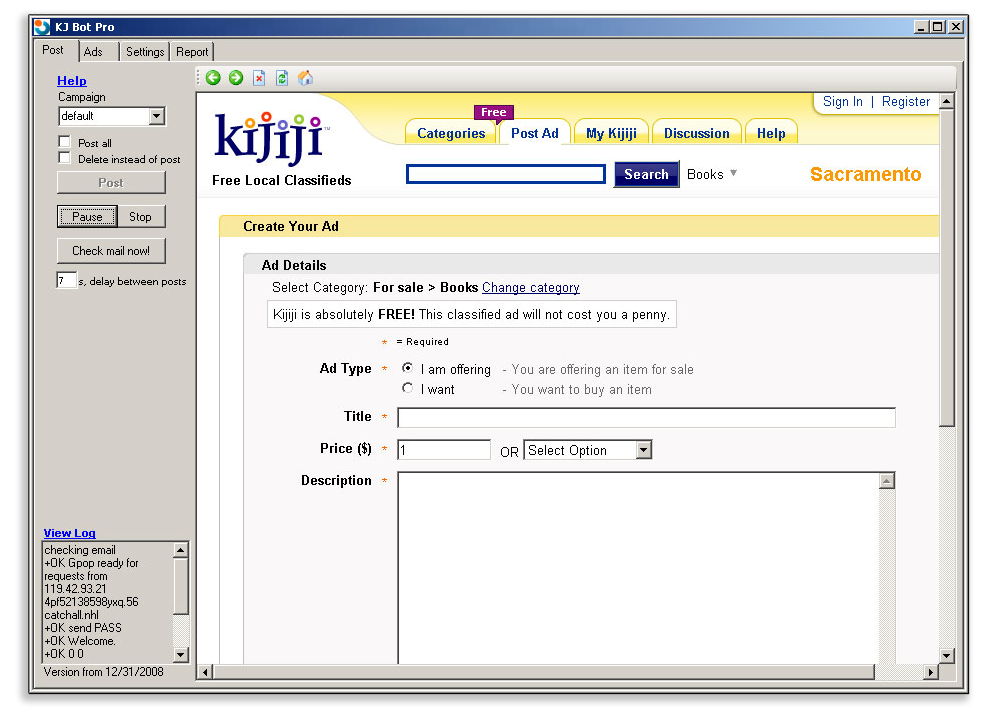Click inside the Description text area
Image resolution: width=1000 pixels, height=720 pixels.
[x=638, y=568]
